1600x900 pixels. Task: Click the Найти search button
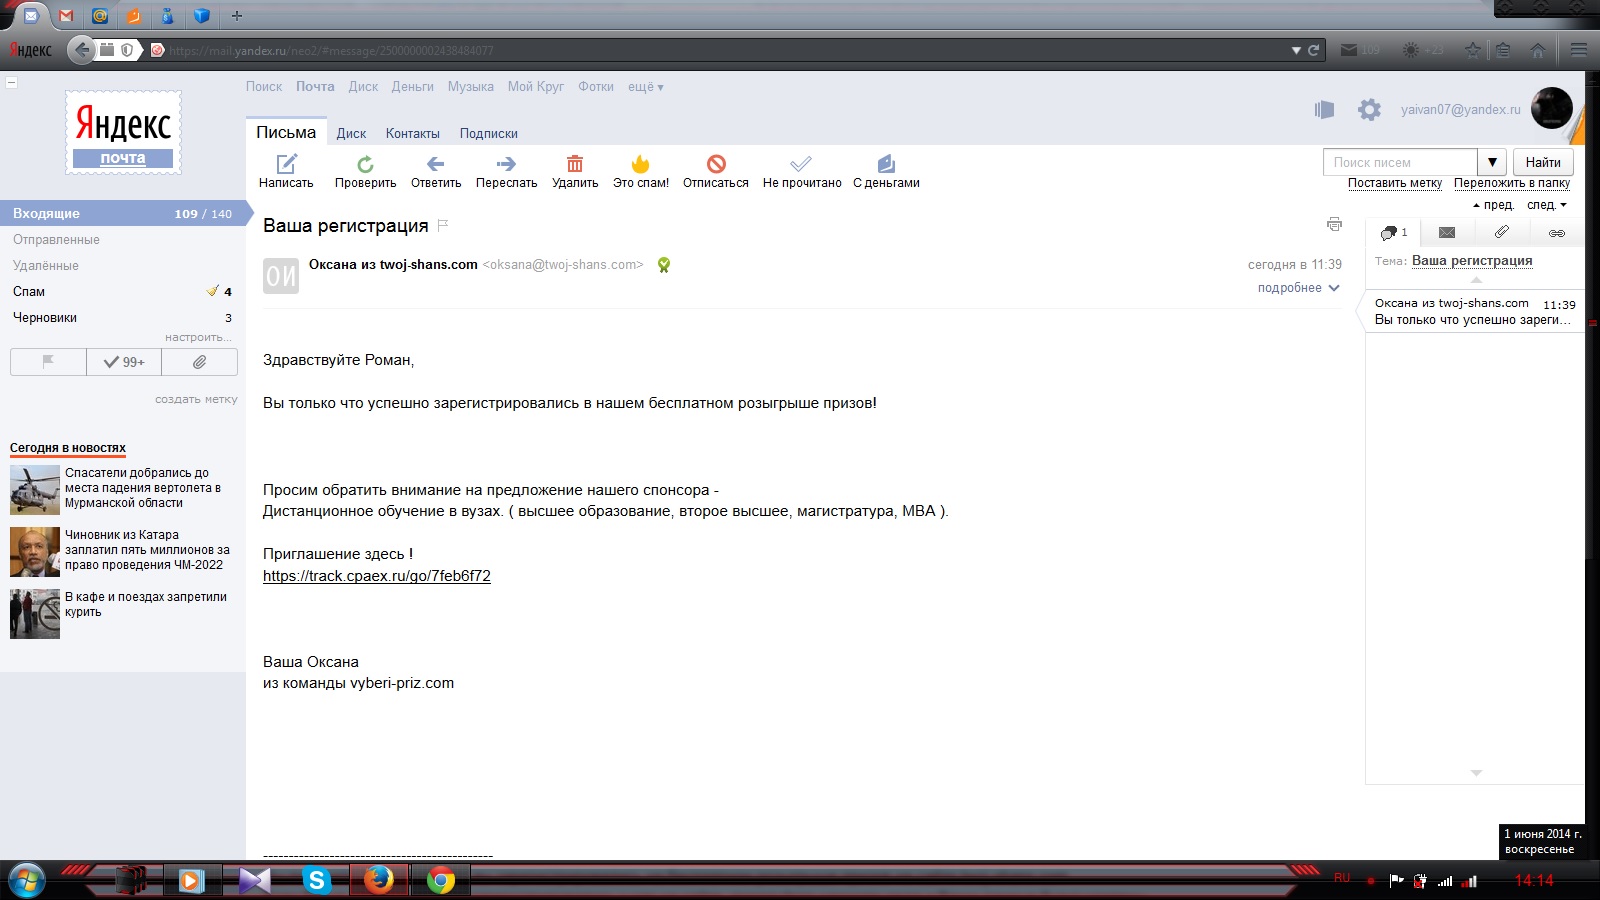[1543, 162]
